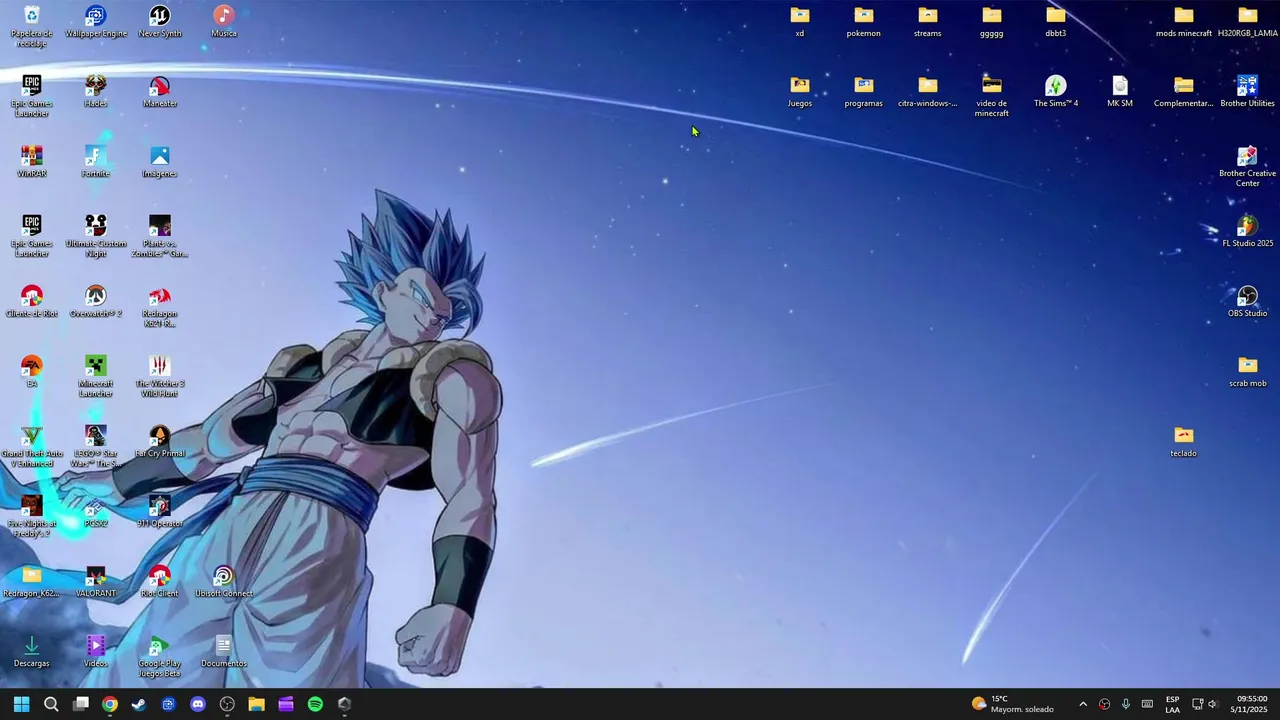Viewport: 1280px width, 720px height.
Task: Select the Far Cry Primal icon
Action: (x=160, y=442)
